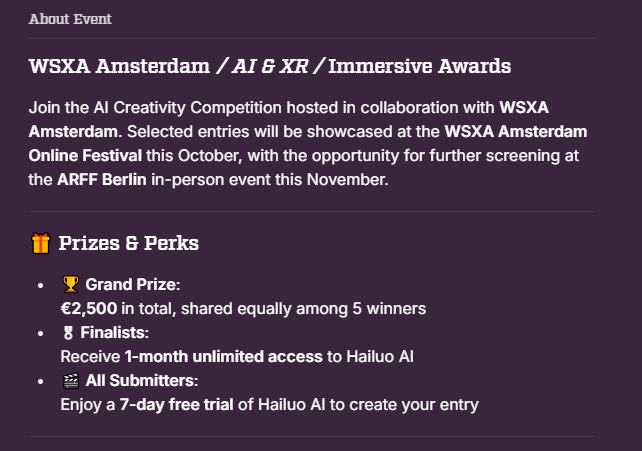
Task: Click the Finalists label
Action: click(x=114, y=333)
